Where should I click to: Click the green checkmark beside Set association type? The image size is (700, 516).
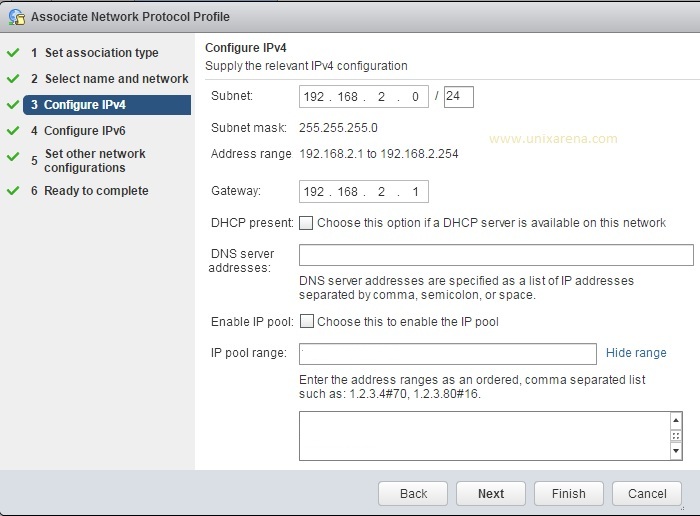click(13, 53)
